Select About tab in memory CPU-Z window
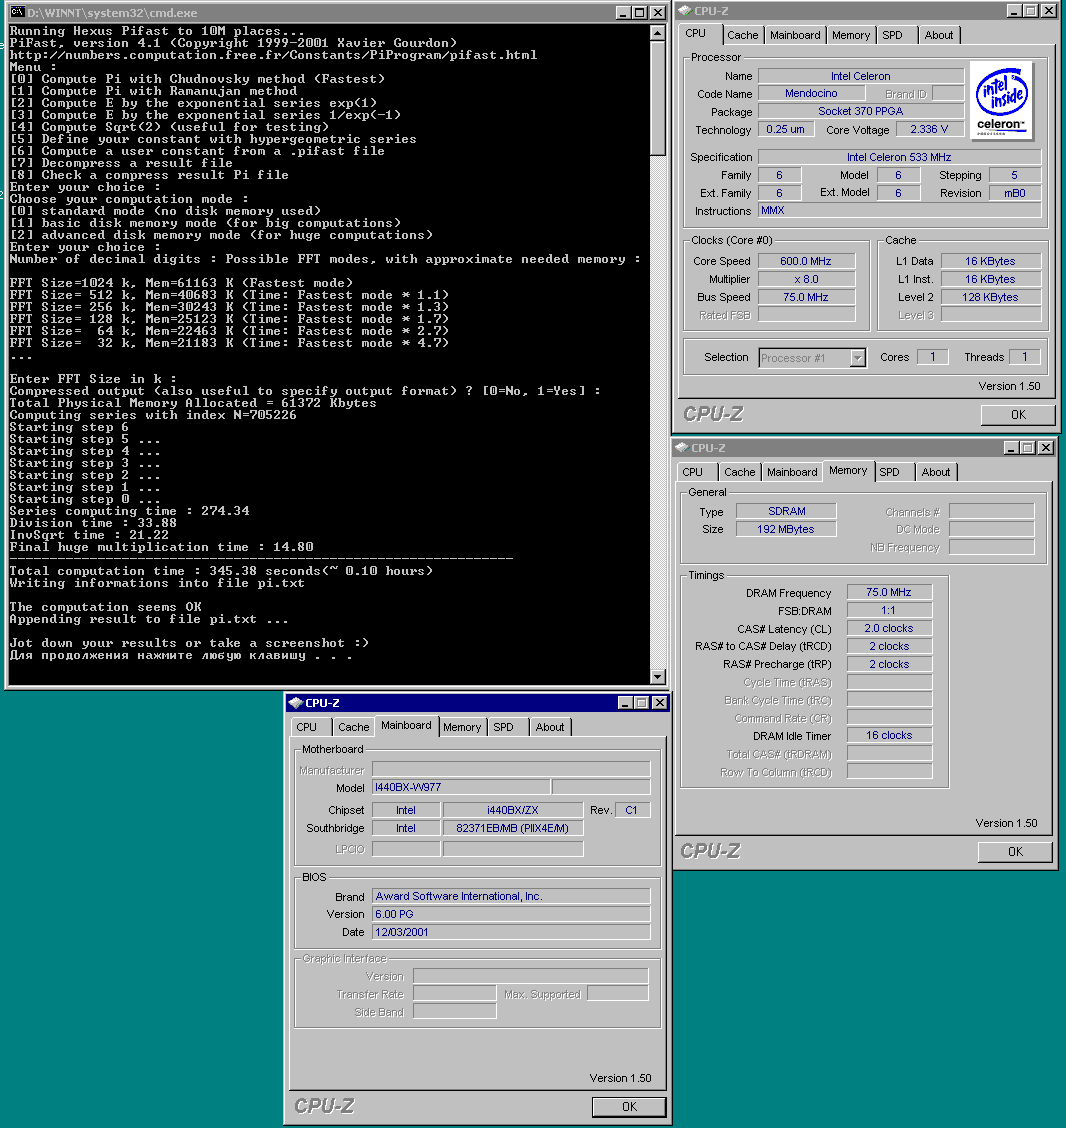This screenshot has width=1066, height=1128. pos(936,472)
